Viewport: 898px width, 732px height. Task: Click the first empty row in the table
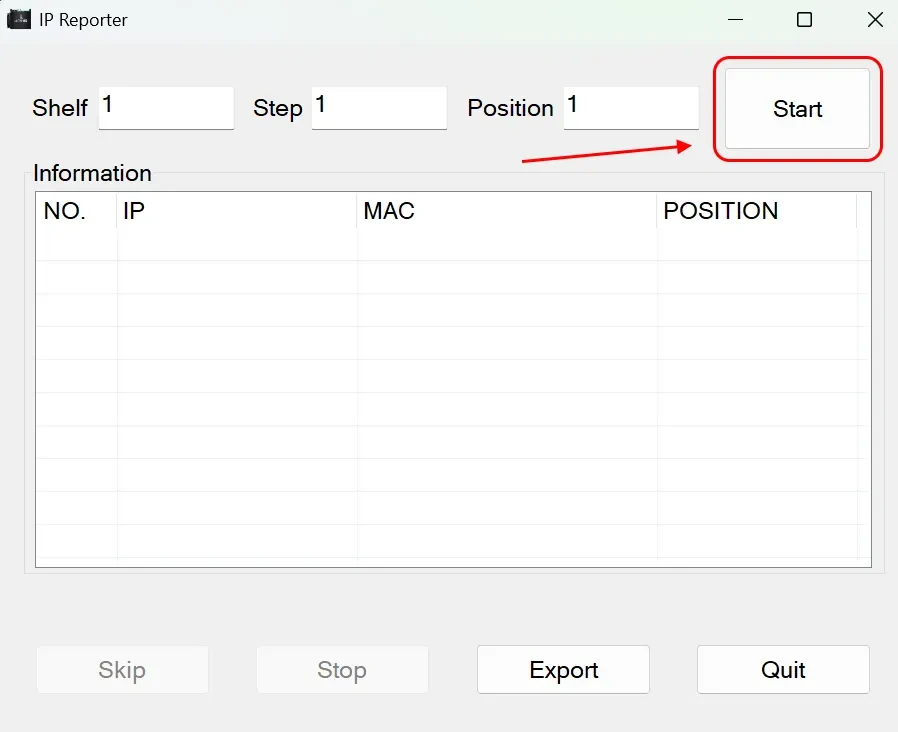click(x=450, y=245)
